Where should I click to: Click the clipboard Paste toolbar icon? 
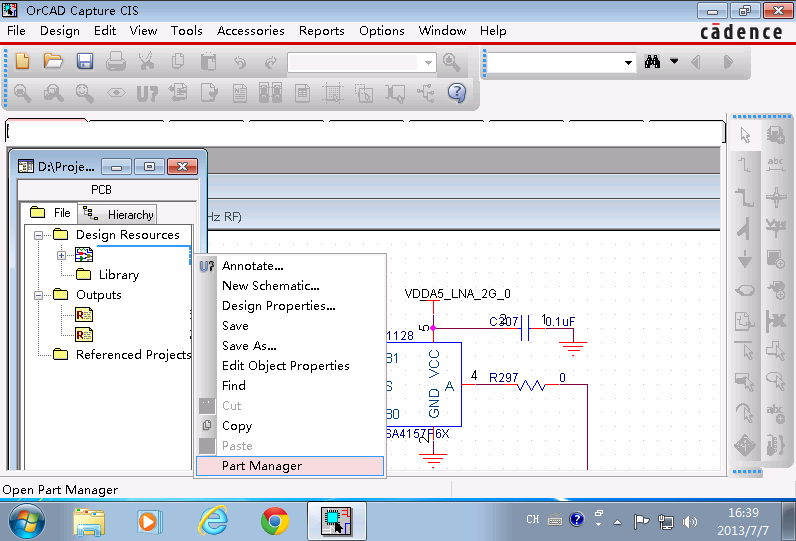pos(209,61)
